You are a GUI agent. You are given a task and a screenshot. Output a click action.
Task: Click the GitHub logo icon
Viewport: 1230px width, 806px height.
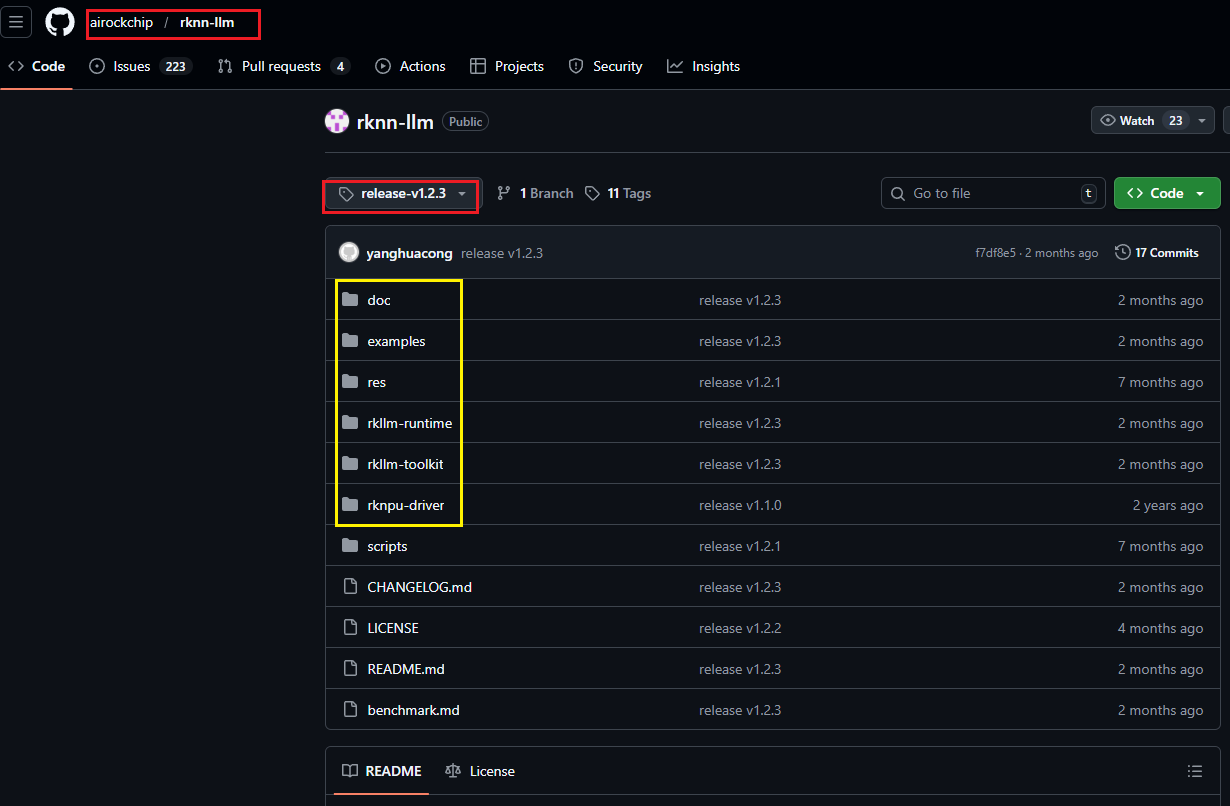[x=60, y=22]
